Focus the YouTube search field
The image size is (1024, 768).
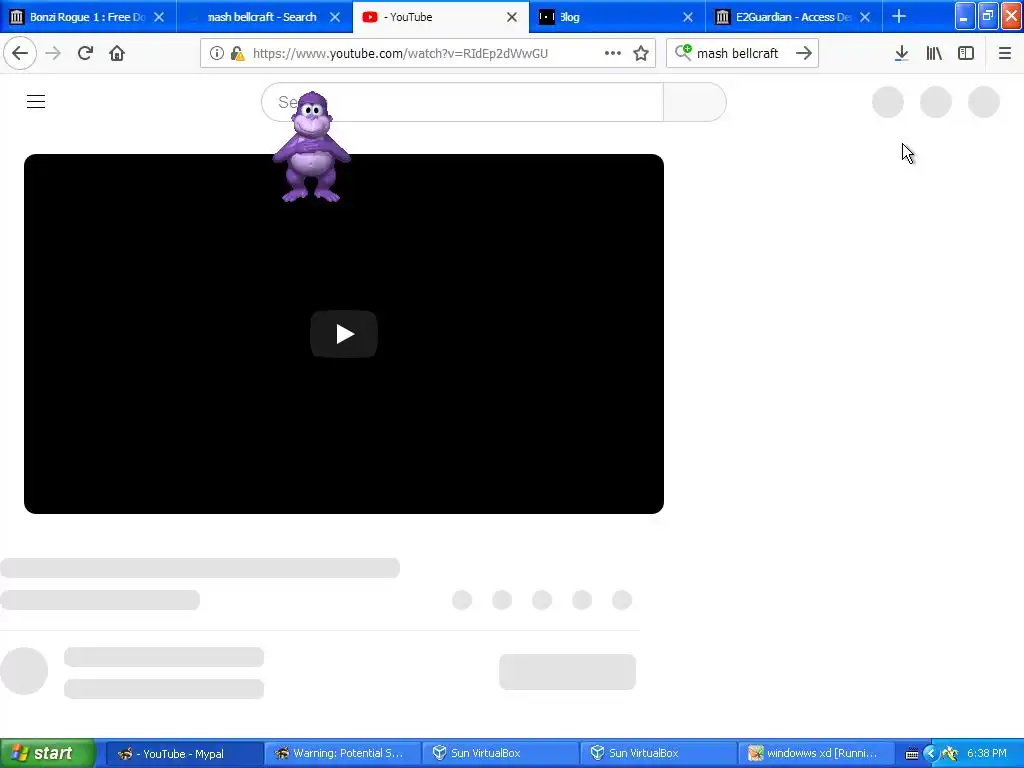[x=462, y=102]
